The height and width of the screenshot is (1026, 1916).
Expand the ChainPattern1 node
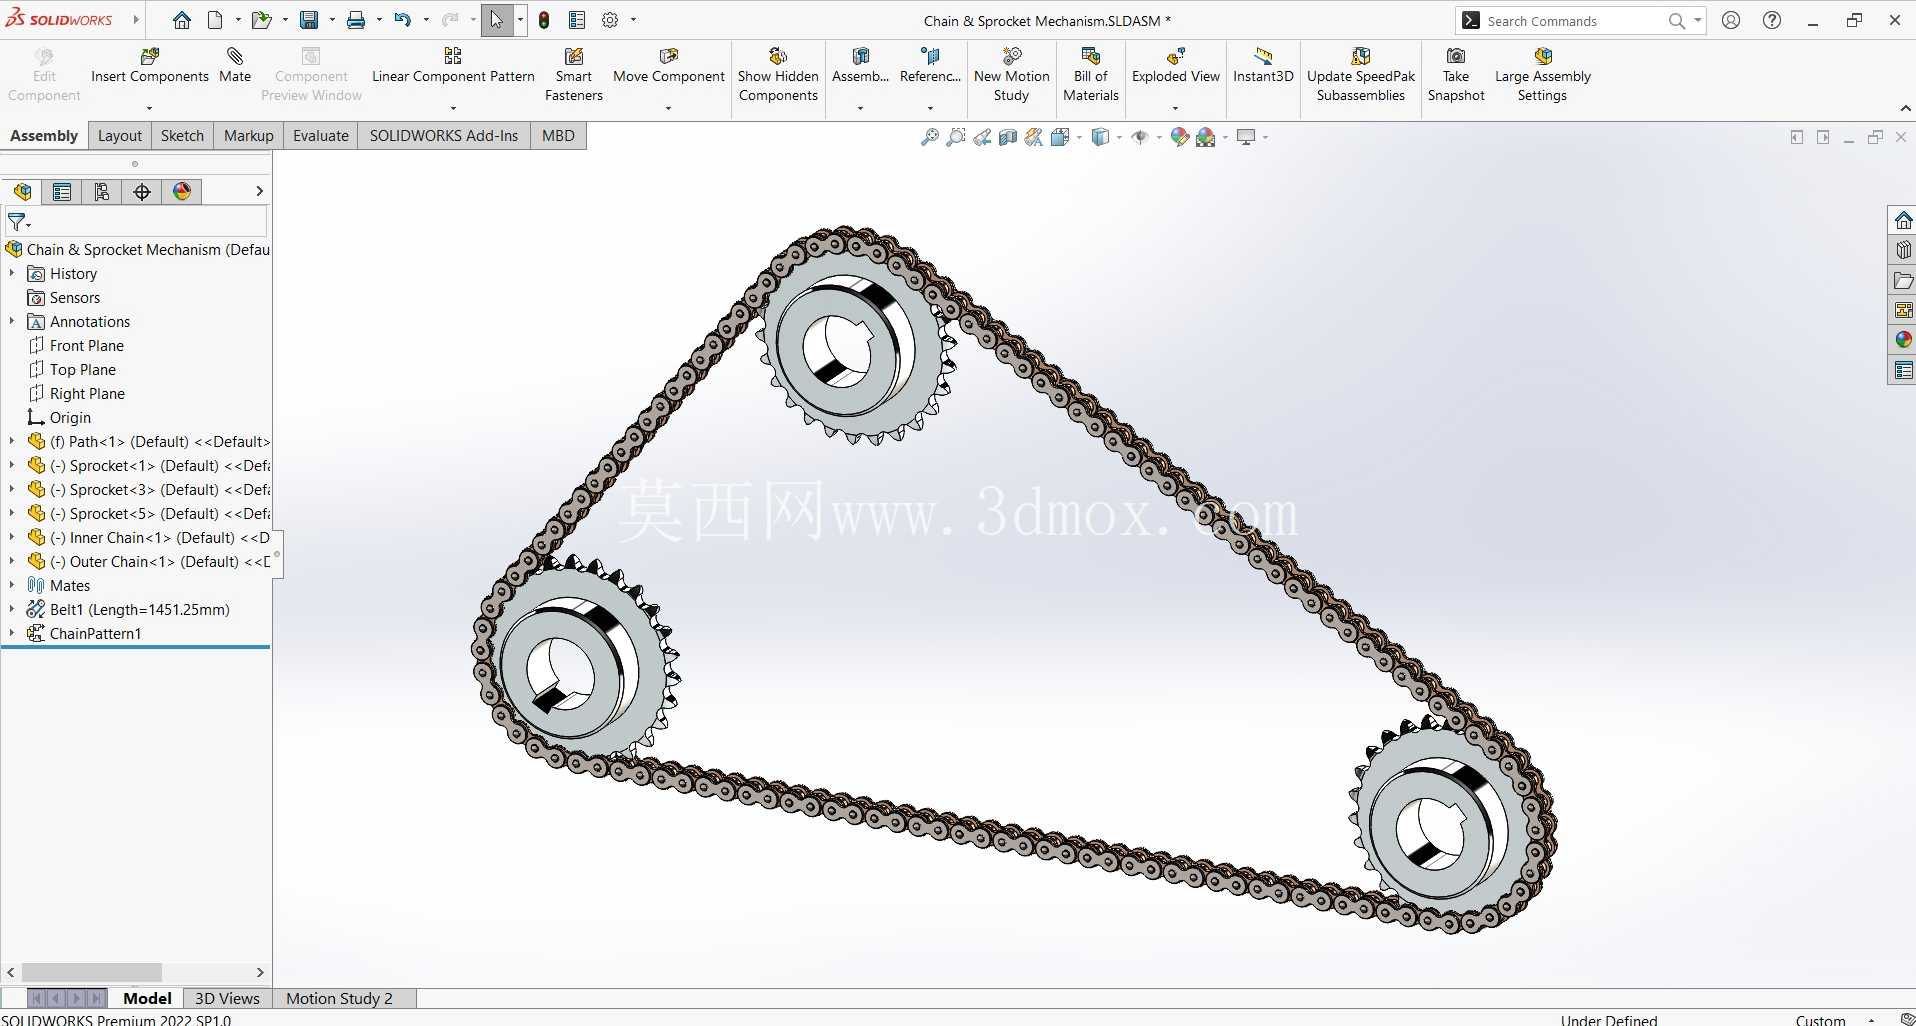tap(12, 633)
